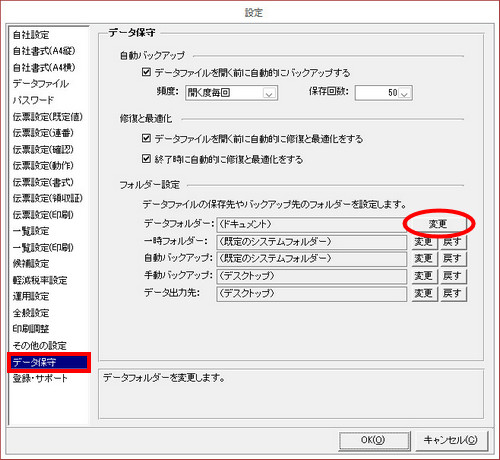This screenshot has width=500, height=460.
Task: Select 自社設定 in the settings list
Action: 31,35
